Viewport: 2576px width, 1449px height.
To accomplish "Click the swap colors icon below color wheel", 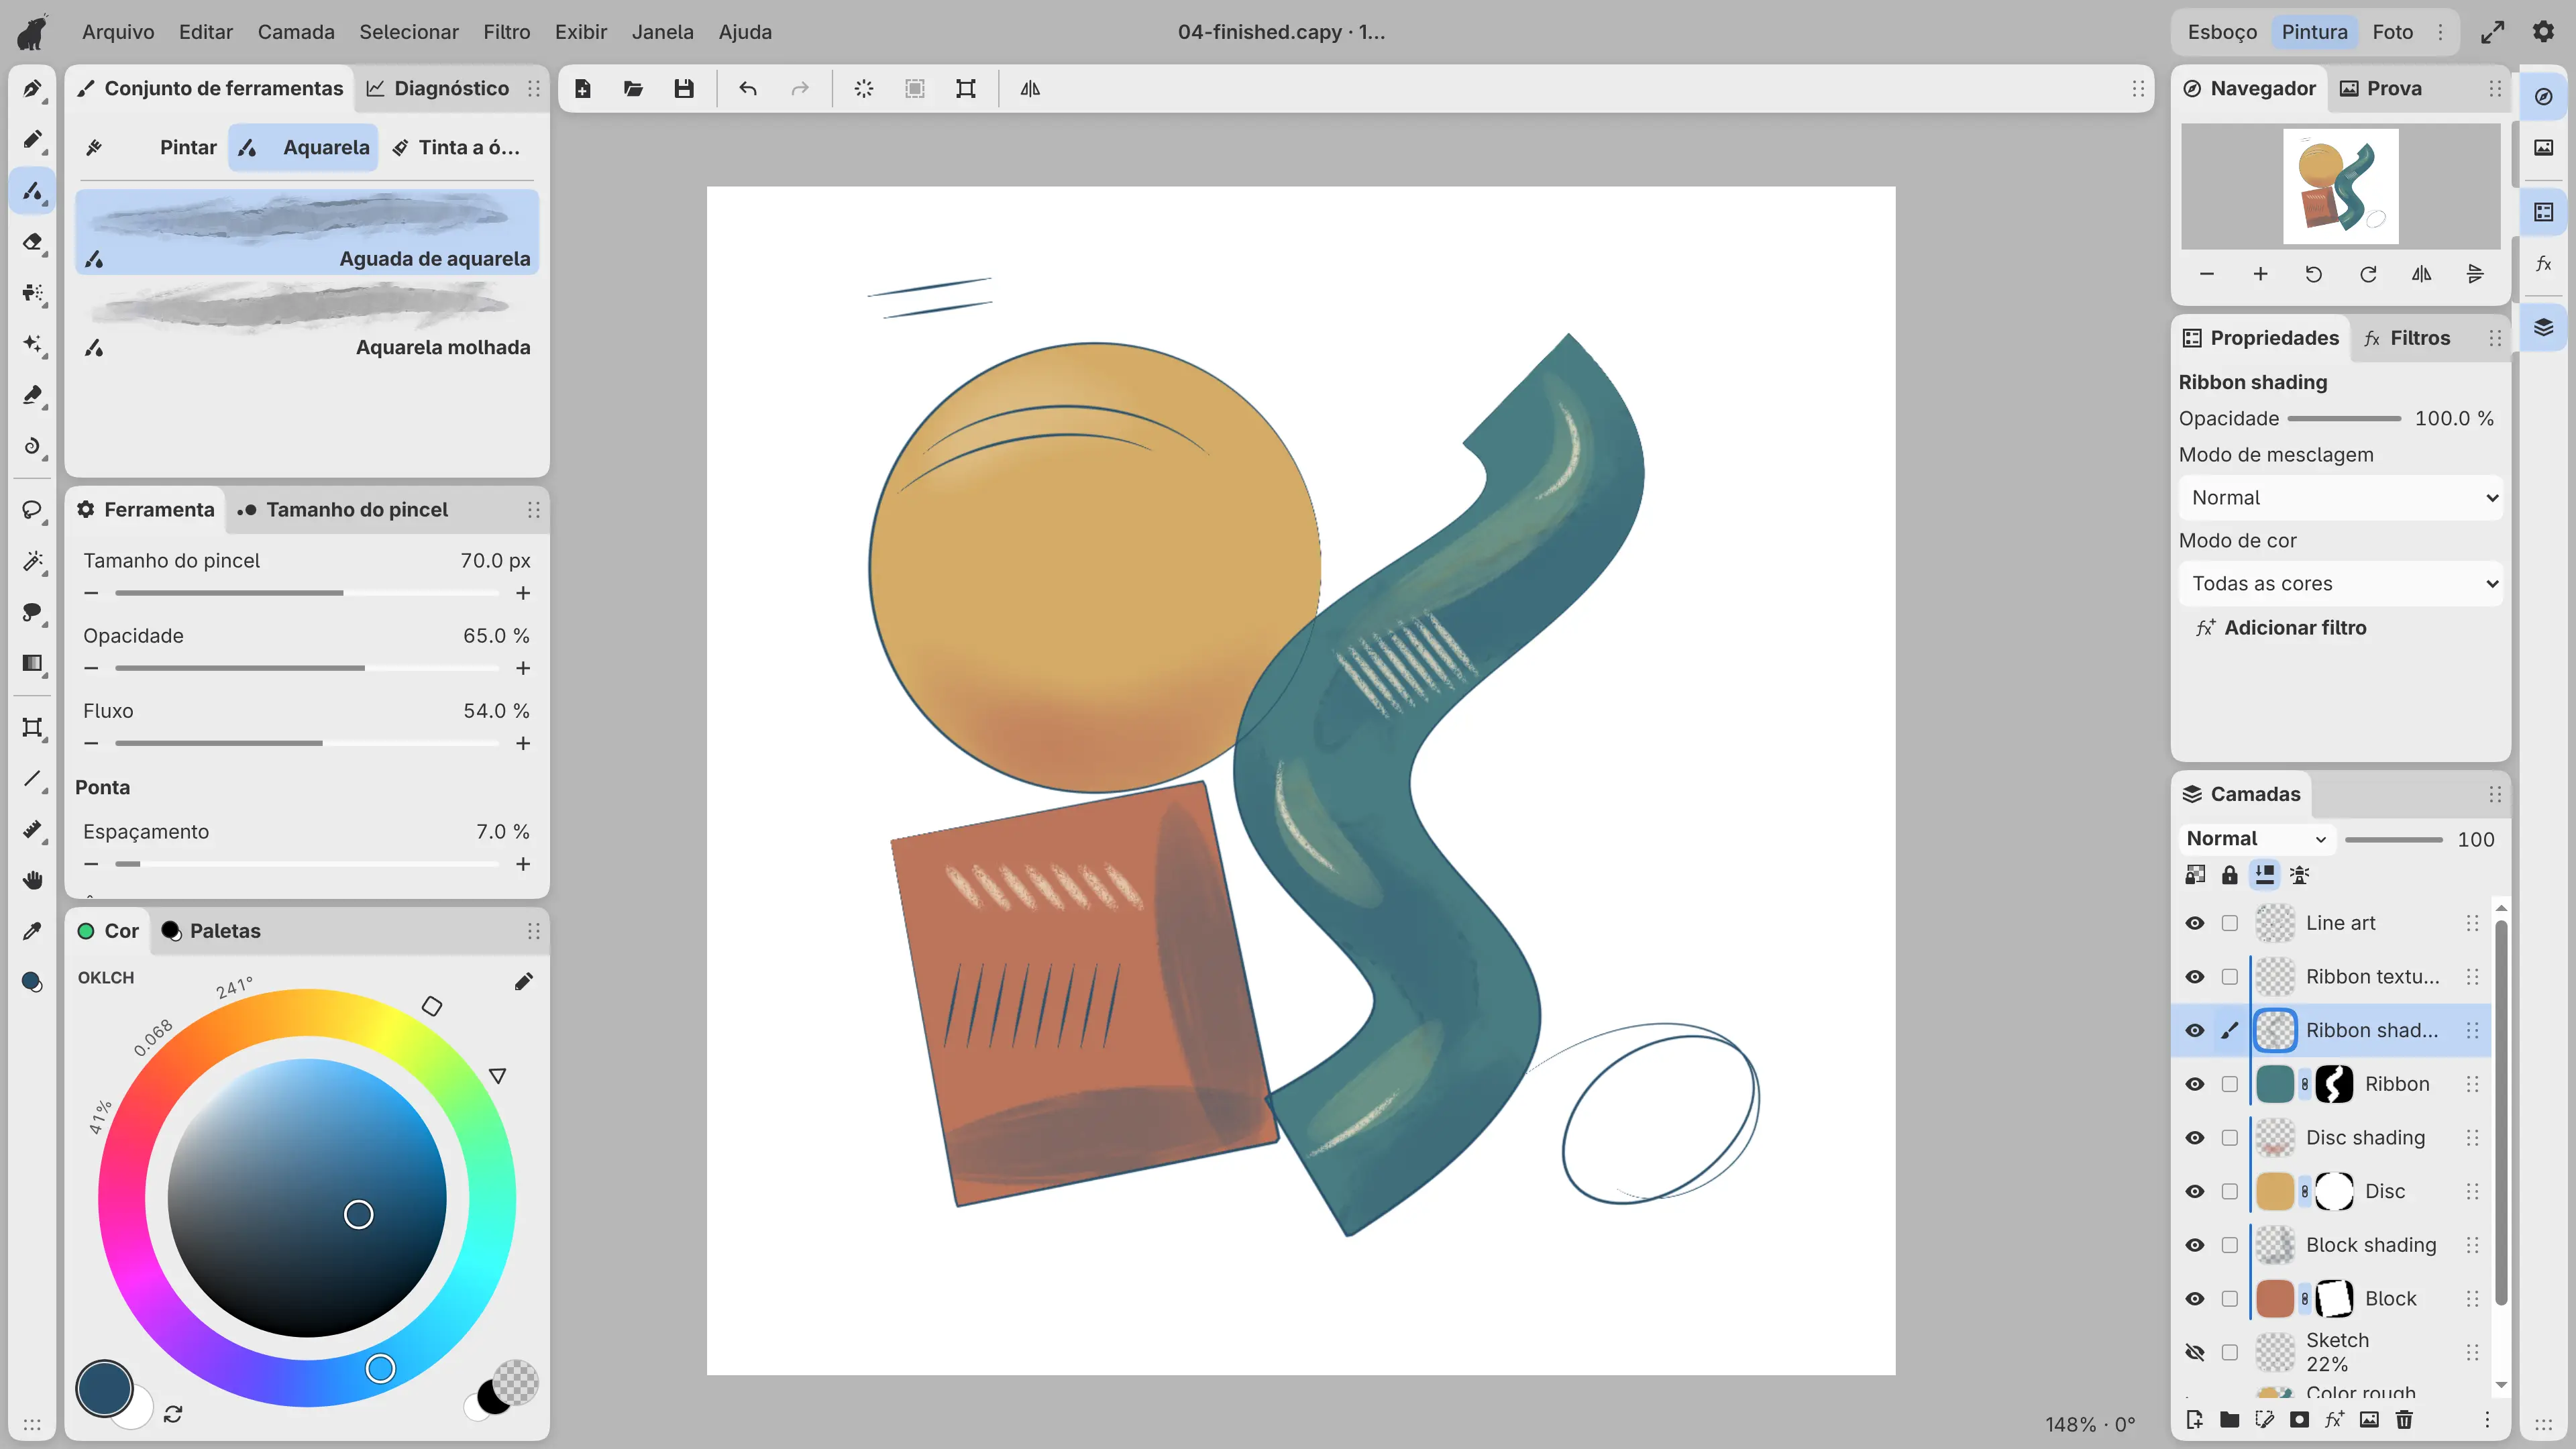I will click(x=173, y=1414).
